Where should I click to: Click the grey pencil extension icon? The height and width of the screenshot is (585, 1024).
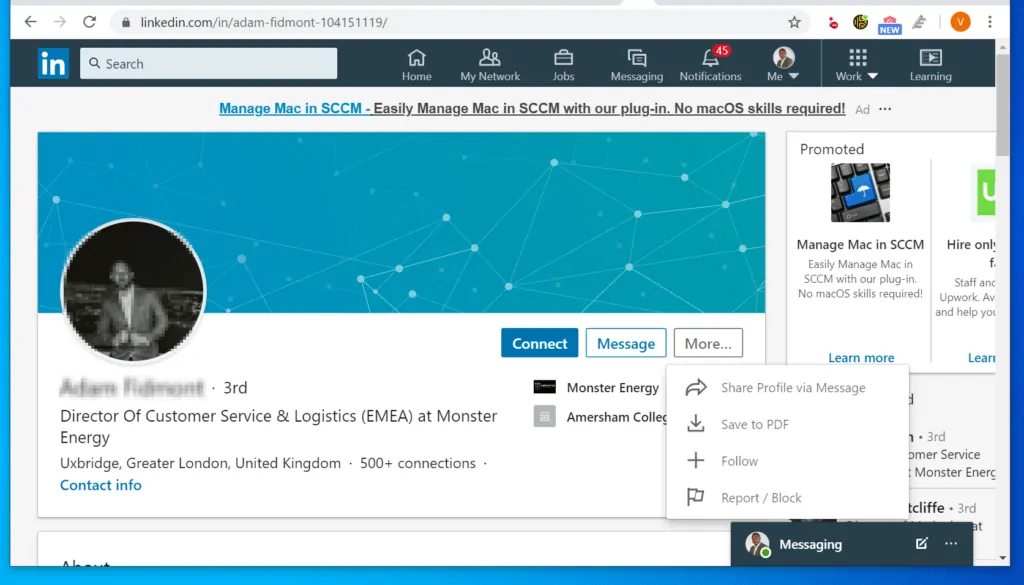coord(920,22)
